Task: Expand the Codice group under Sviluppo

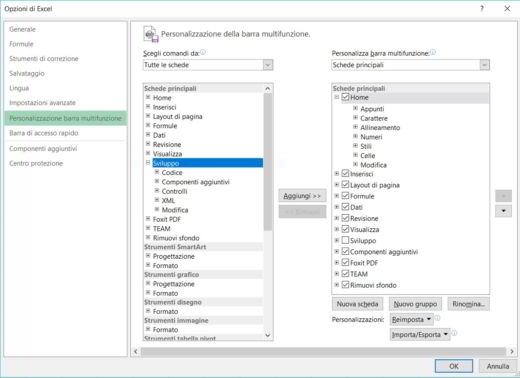Action: pos(157,172)
